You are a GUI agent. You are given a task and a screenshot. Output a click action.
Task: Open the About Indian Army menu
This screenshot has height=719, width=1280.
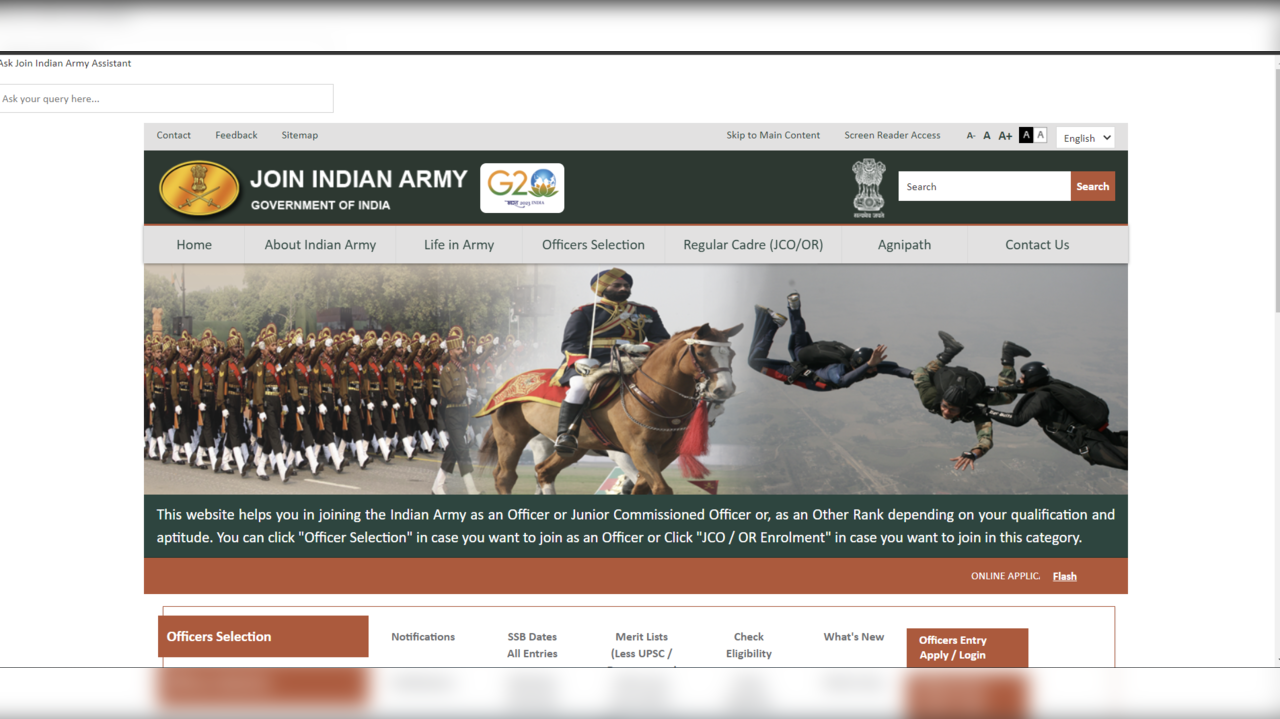(x=319, y=244)
